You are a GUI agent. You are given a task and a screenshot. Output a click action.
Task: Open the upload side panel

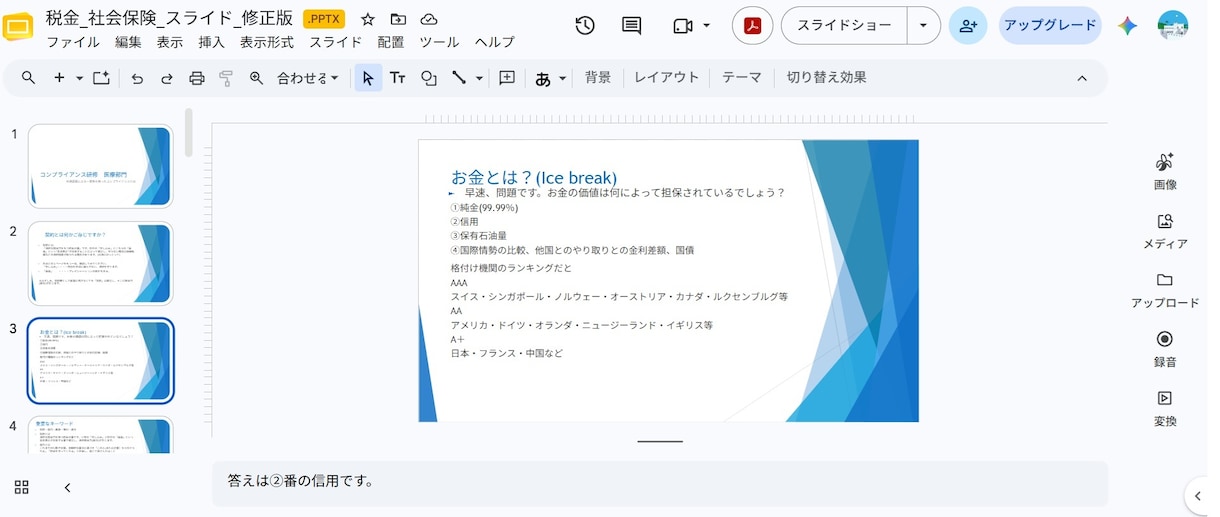(x=1165, y=290)
